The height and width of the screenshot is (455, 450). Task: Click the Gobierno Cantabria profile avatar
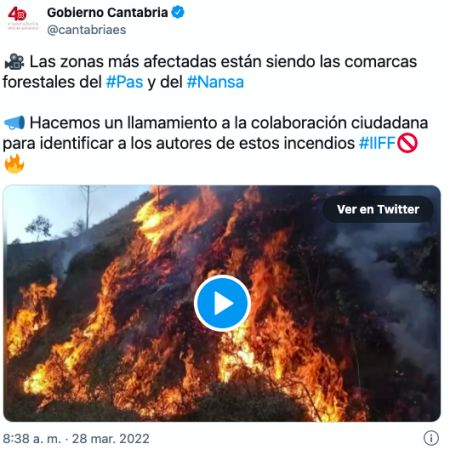pos(23,19)
